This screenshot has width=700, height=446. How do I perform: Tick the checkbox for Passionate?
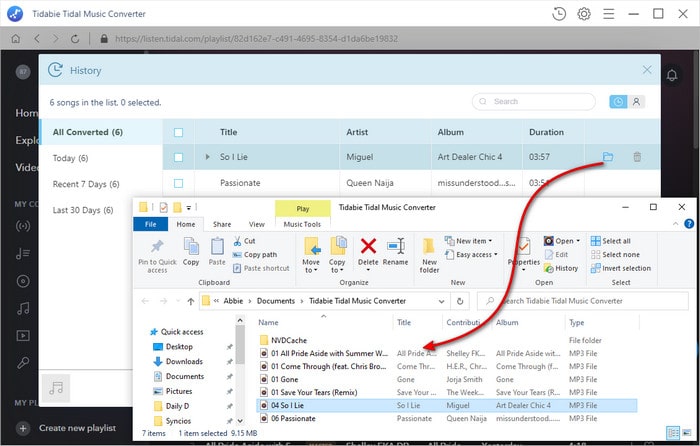coord(178,183)
